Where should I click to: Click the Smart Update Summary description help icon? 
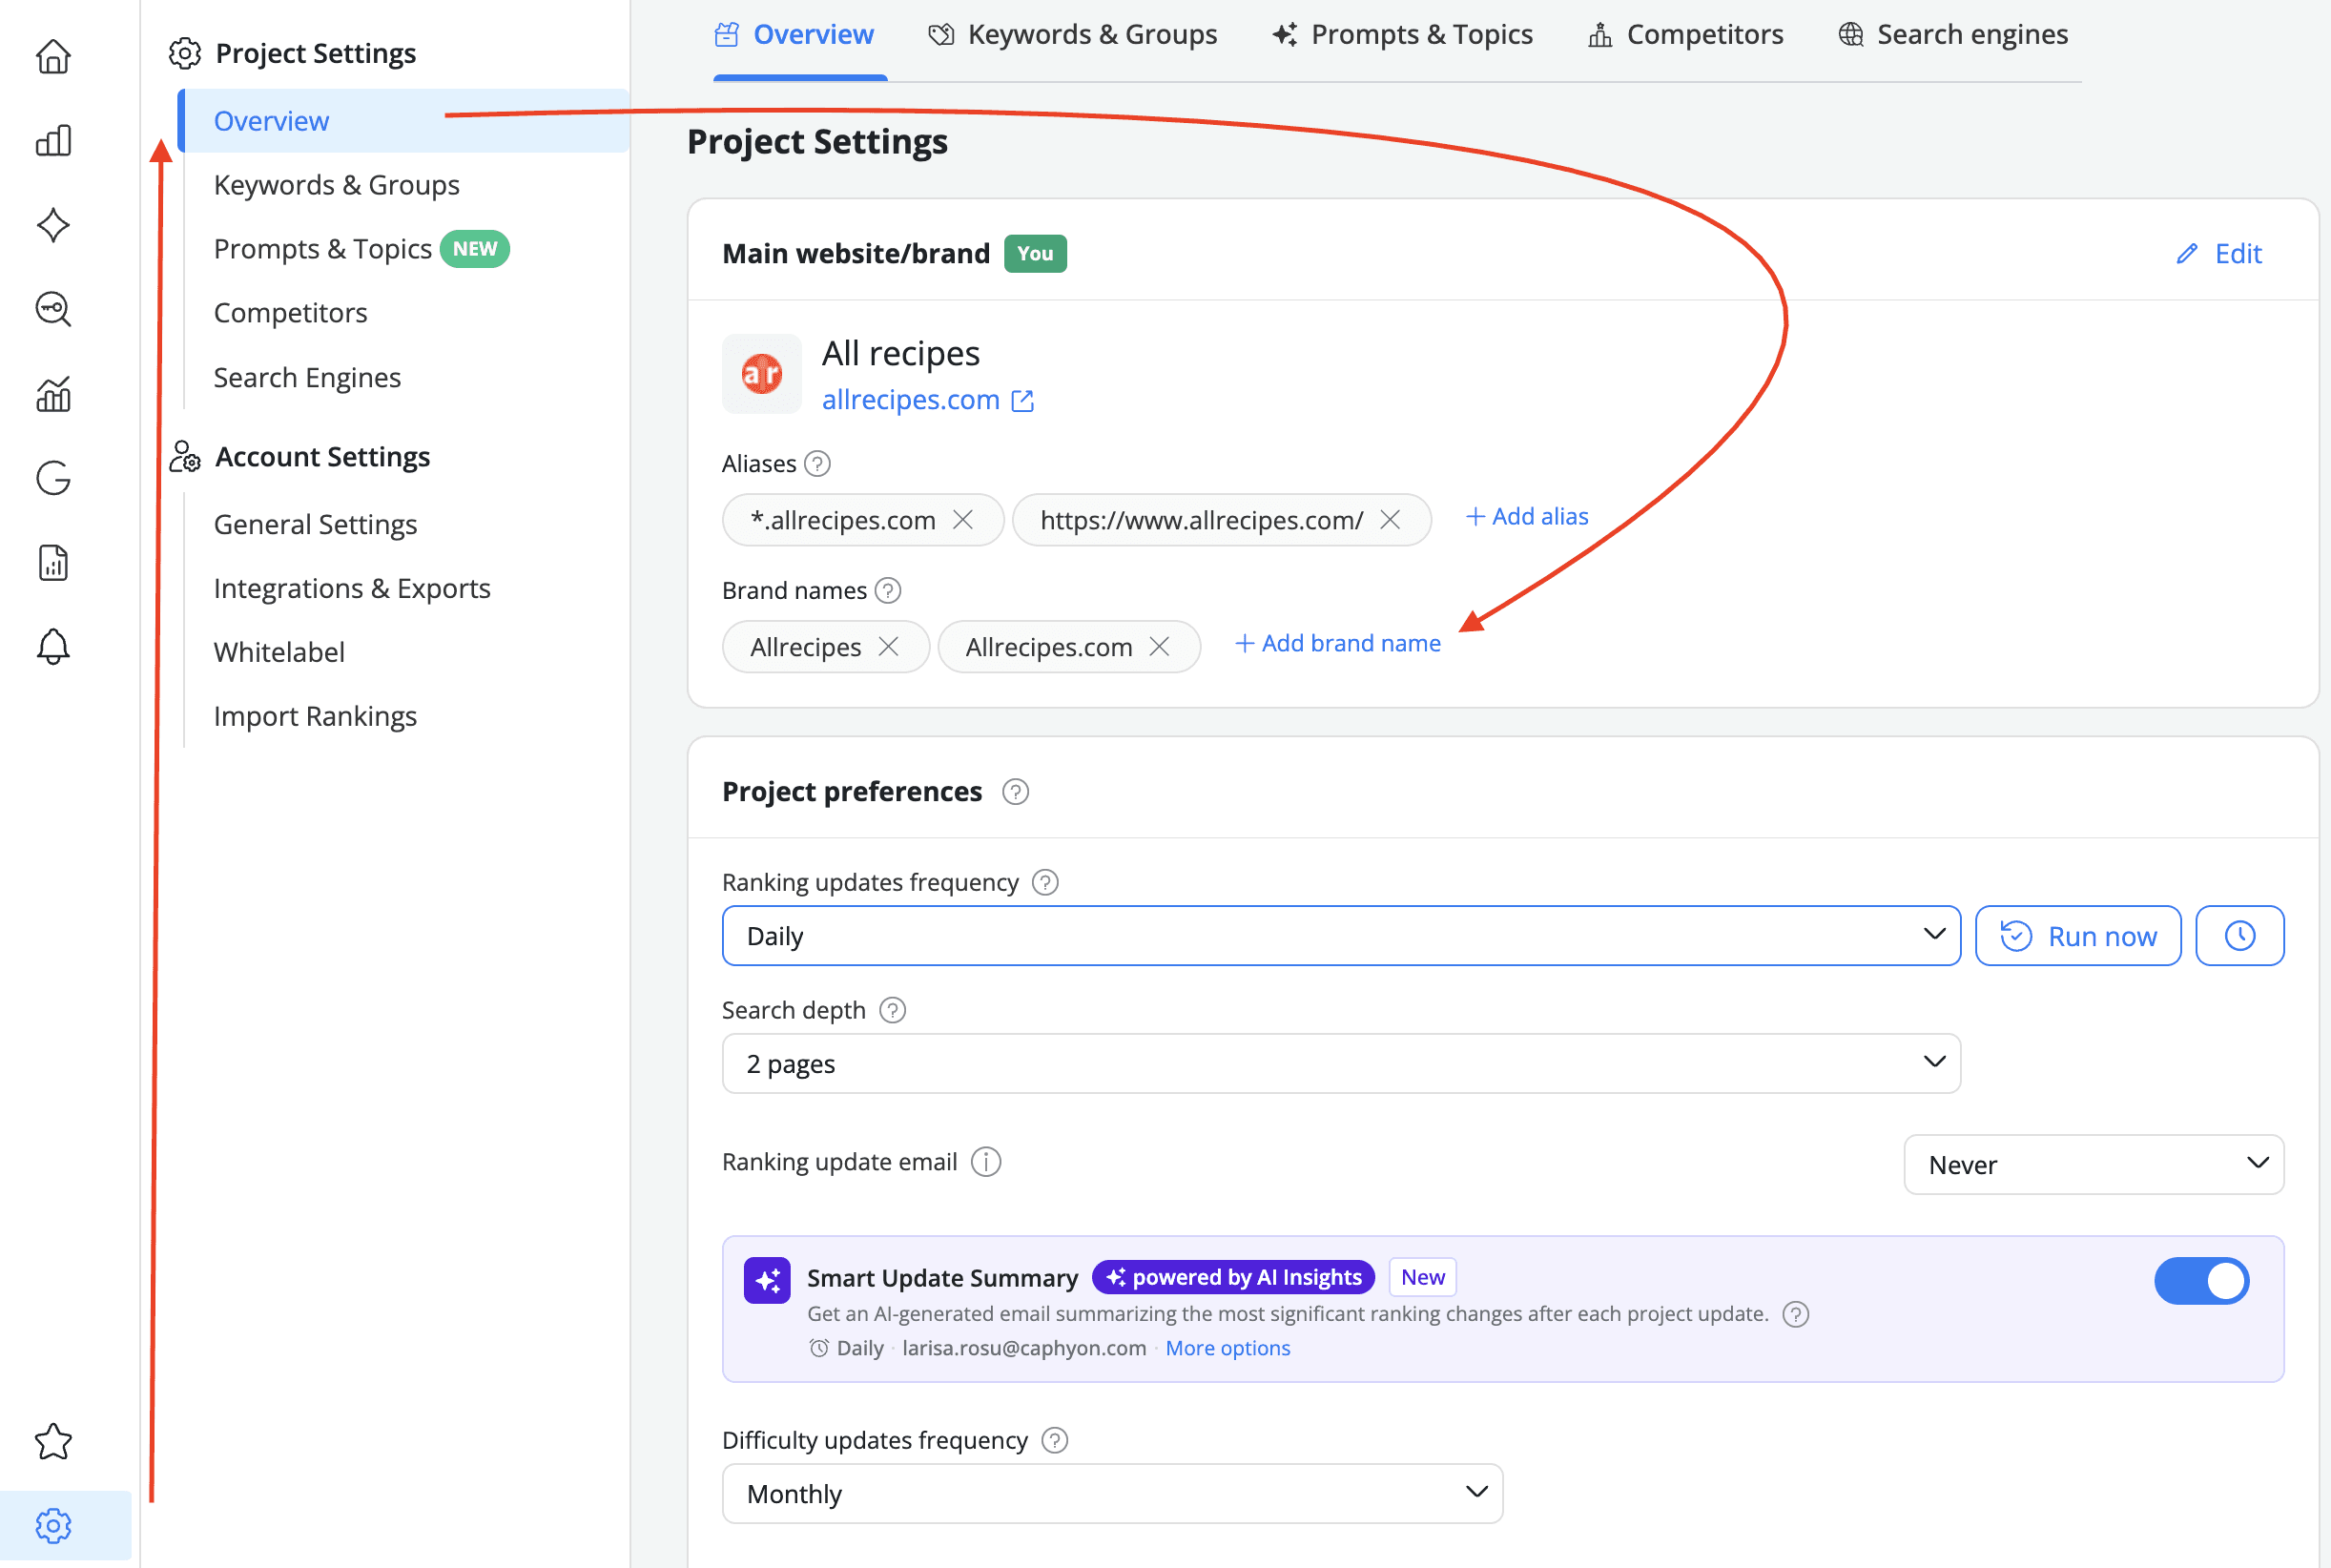(x=1796, y=1314)
